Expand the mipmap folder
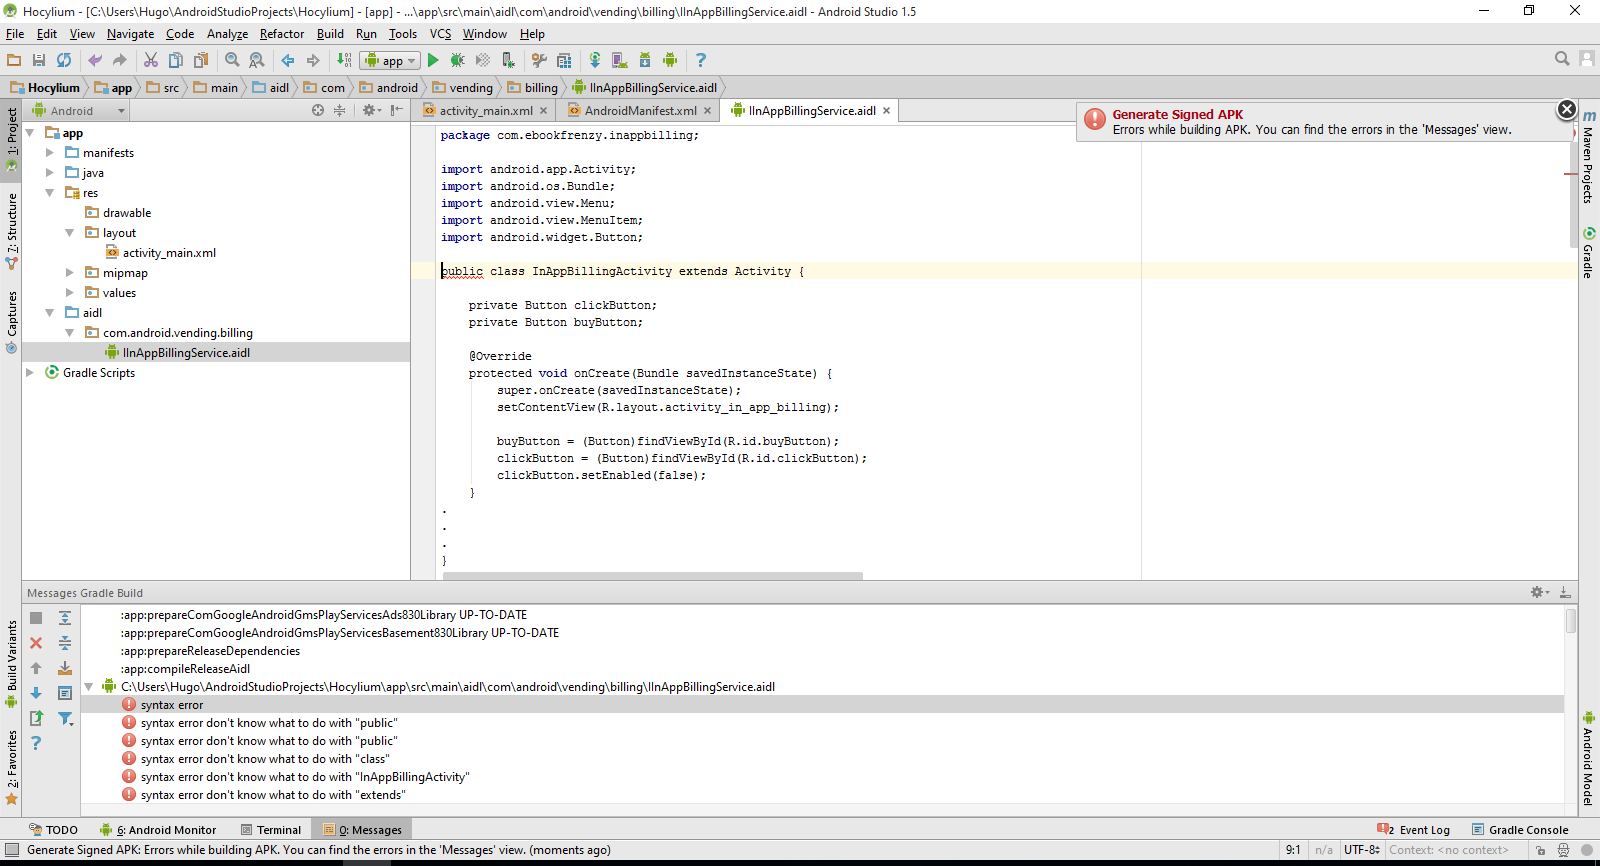This screenshot has height=866, width=1600. pyautogui.click(x=70, y=273)
